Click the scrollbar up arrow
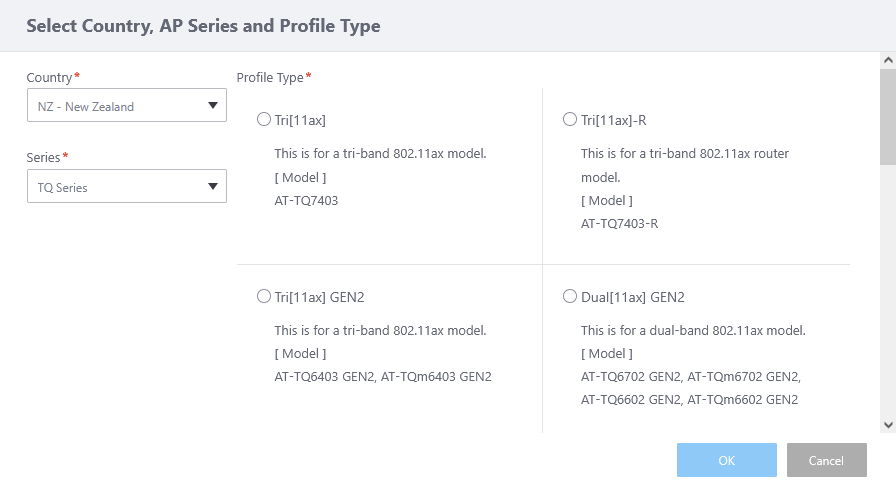Viewport: 896px width, 486px height. [x=887, y=61]
